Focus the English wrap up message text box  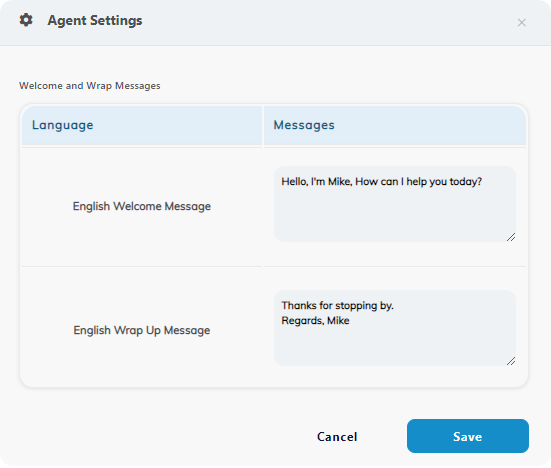click(x=395, y=328)
